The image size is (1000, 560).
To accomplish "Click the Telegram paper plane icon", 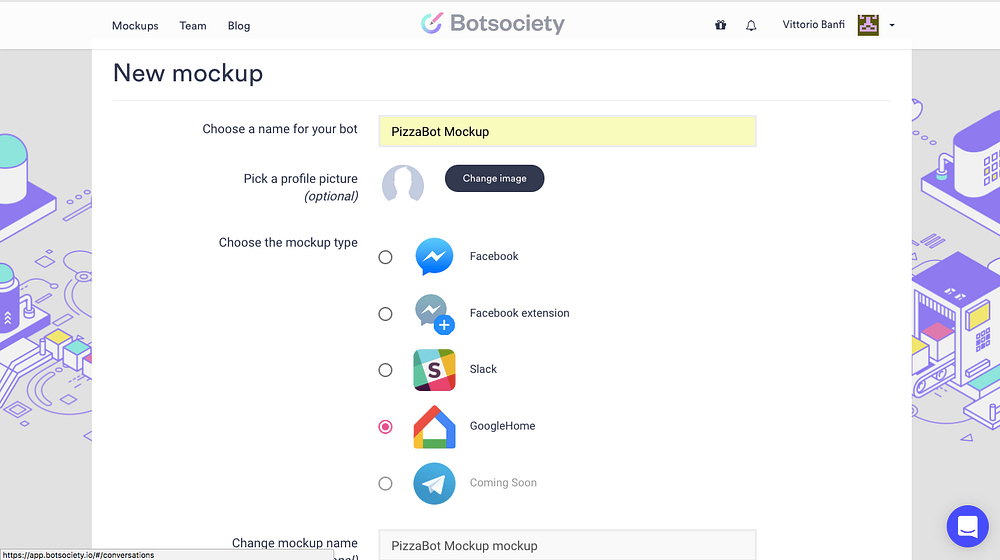I will coord(434,484).
